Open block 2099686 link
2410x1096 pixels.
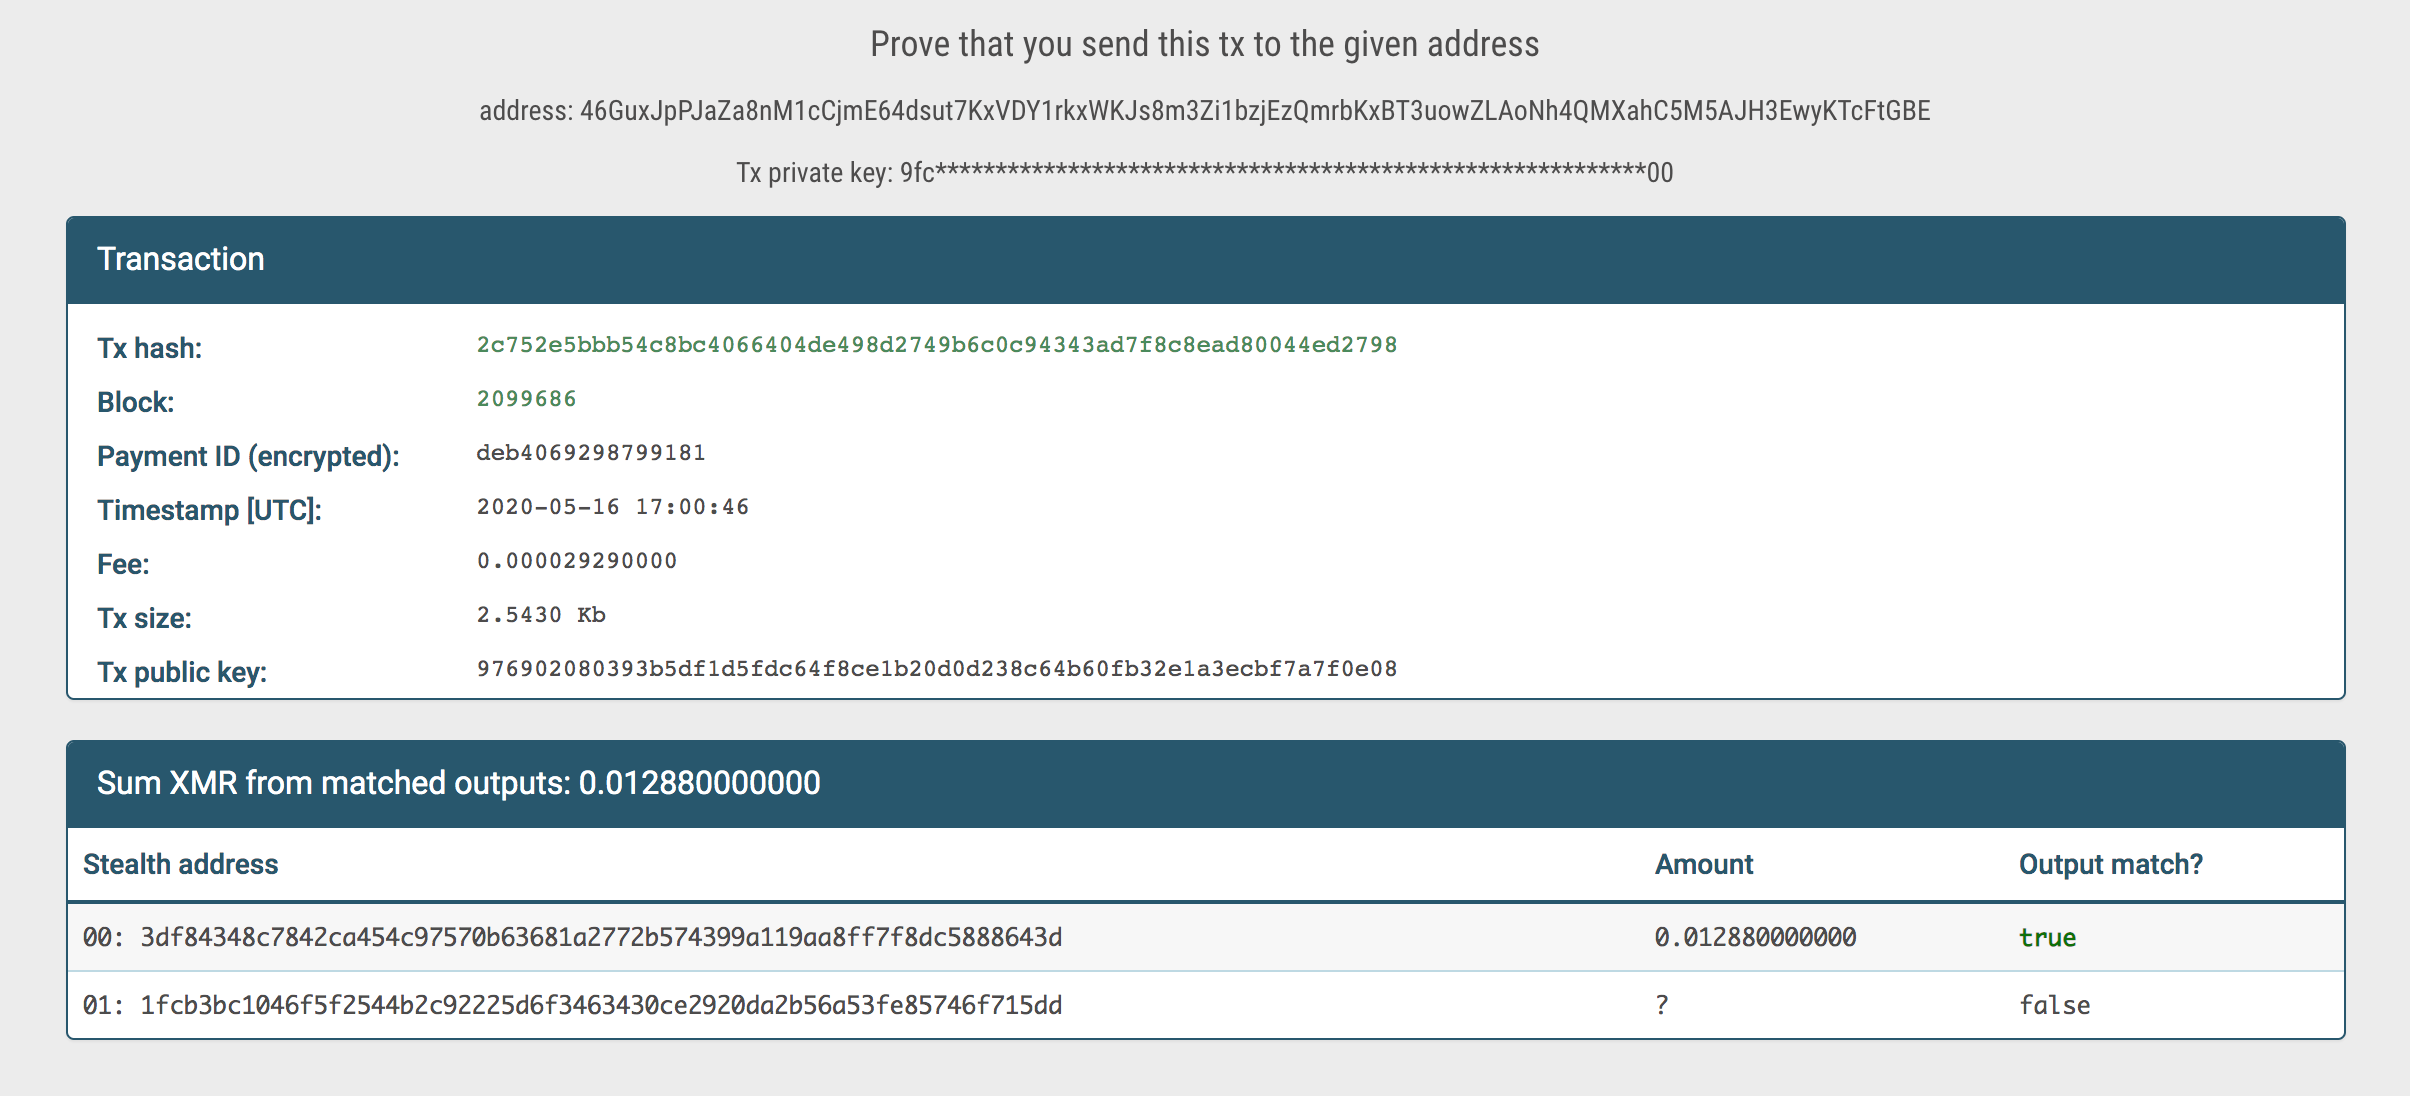tap(526, 399)
